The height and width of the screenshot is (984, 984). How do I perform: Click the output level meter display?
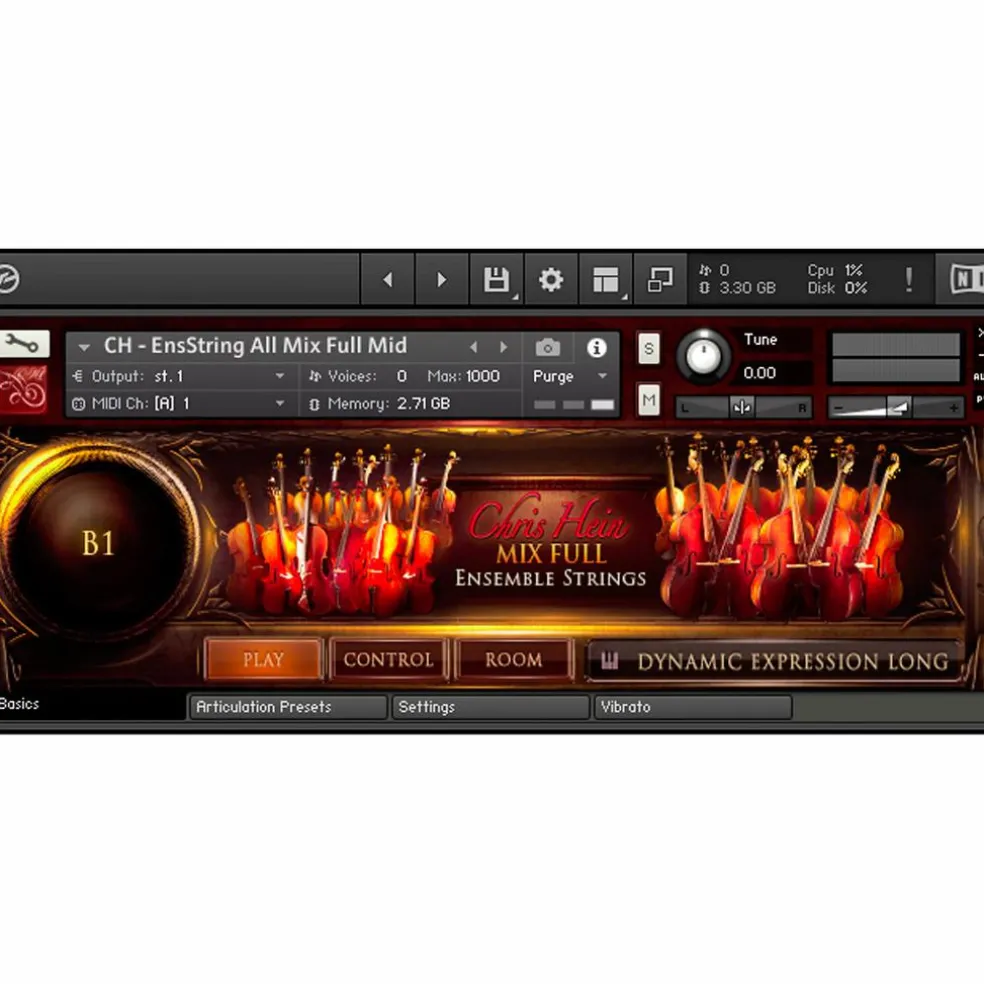pos(896,358)
